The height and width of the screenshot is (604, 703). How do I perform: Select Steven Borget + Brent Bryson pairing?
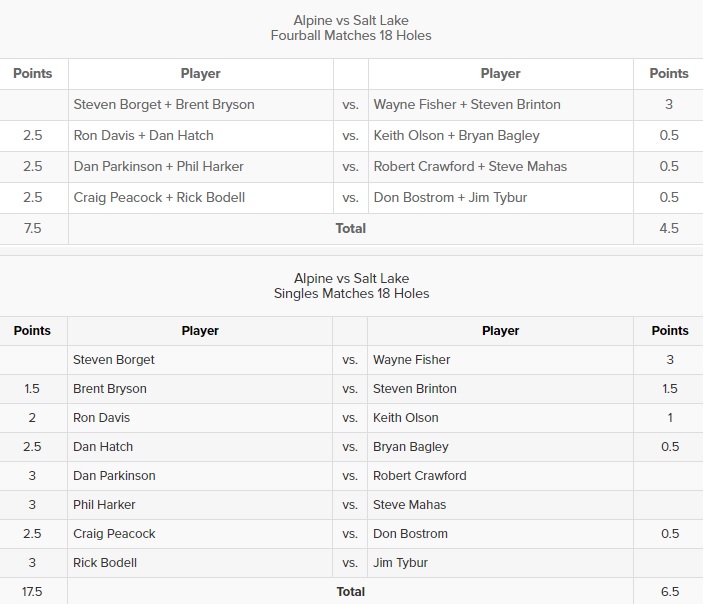tap(164, 104)
